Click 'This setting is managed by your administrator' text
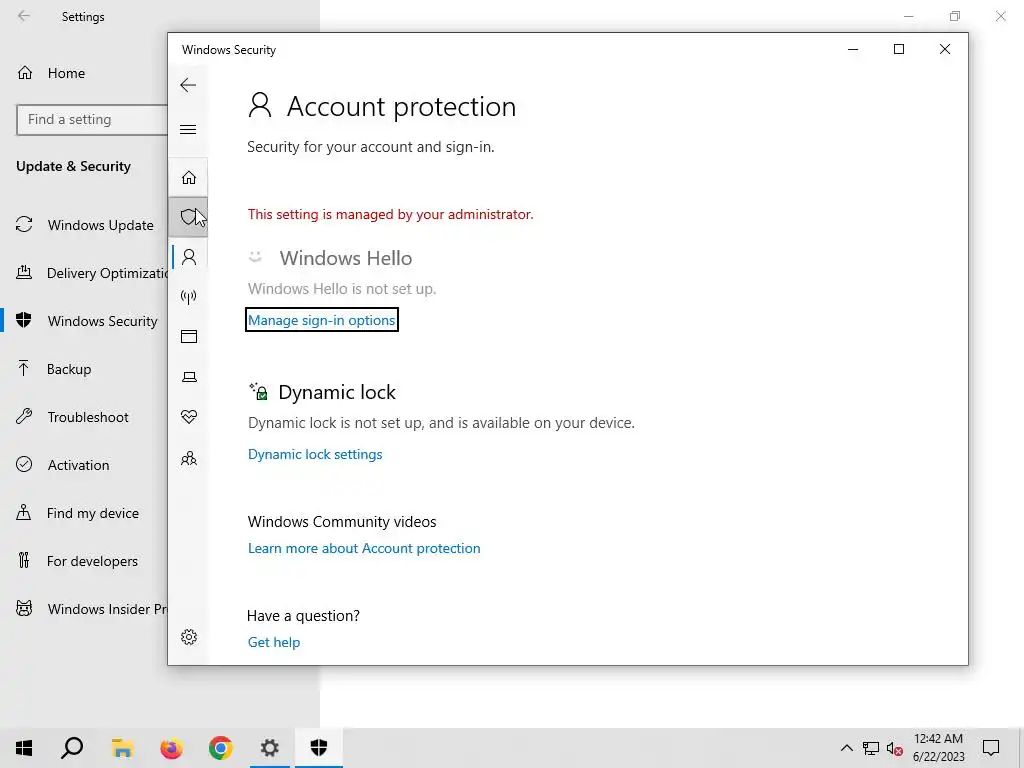Image resolution: width=1024 pixels, height=768 pixels. [x=391, y=214]
